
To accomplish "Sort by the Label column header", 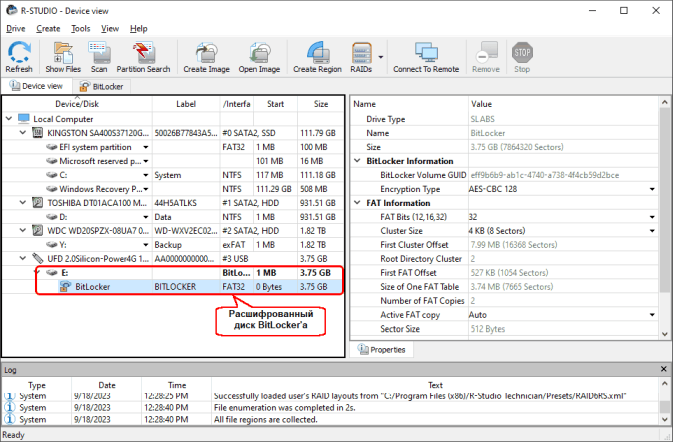I will 186,104.
